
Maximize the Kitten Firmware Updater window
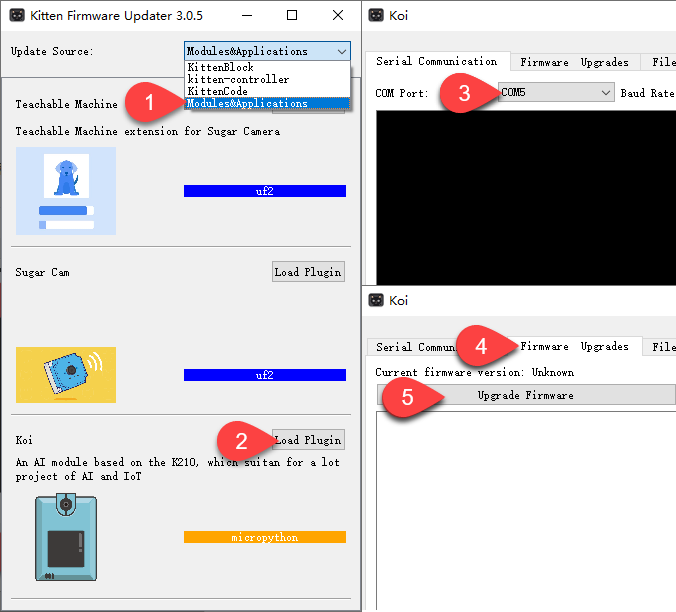click(292, 16)
